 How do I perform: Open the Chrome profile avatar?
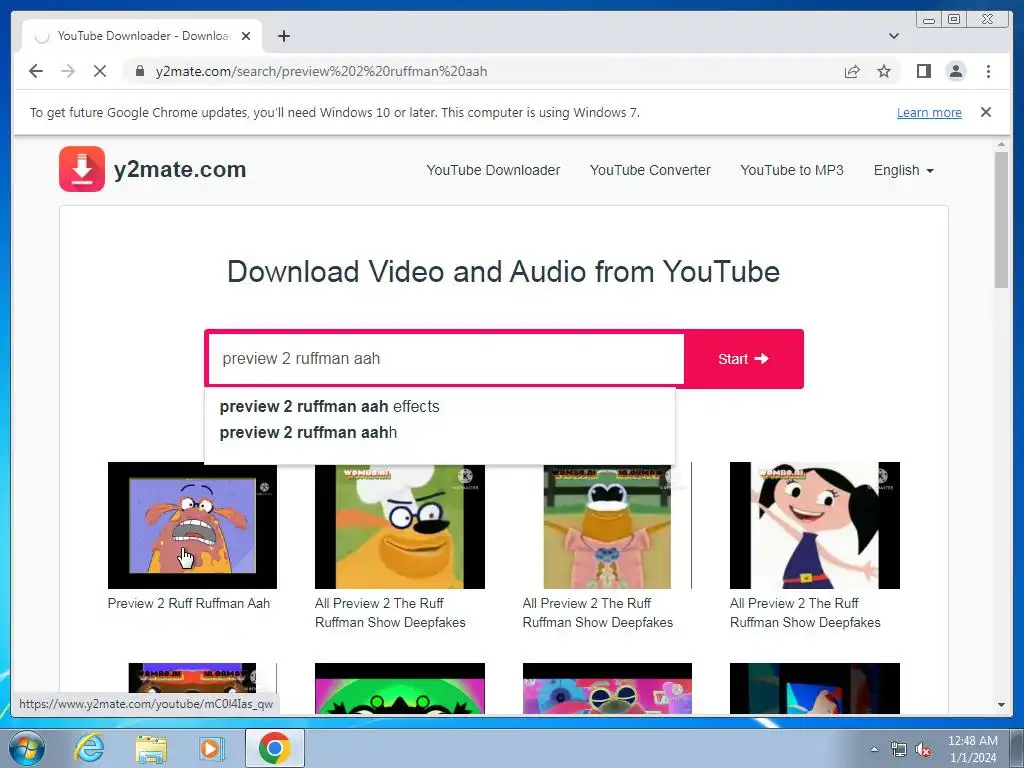coord(955,71)
